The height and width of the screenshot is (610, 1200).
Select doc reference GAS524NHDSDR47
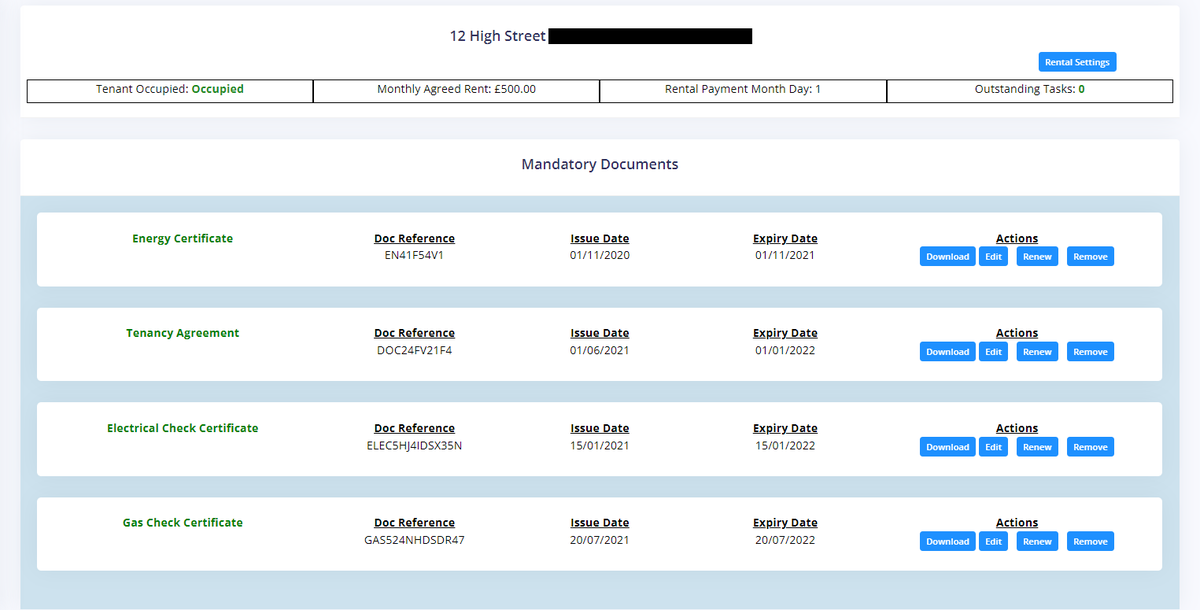414,540
